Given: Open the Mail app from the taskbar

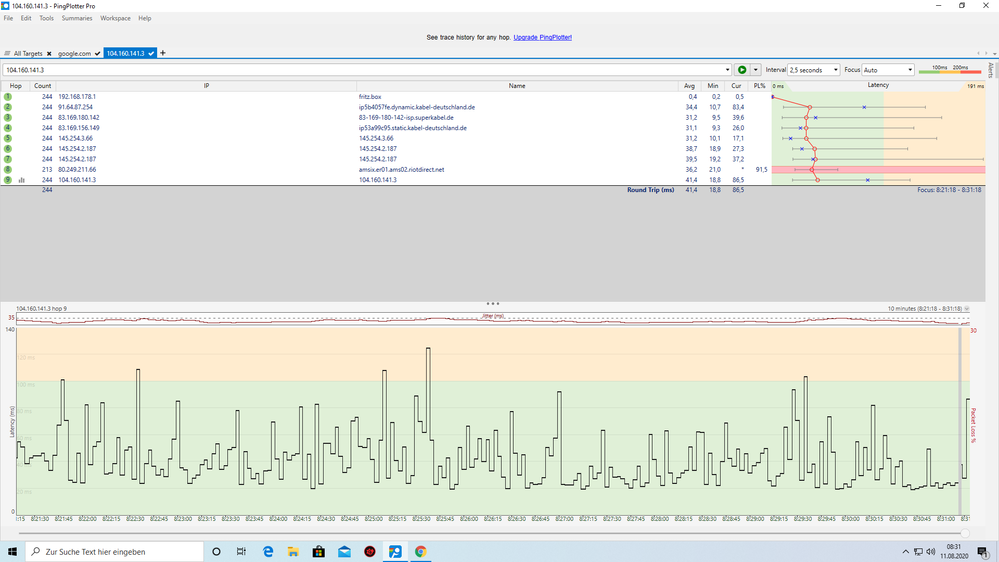Looking at the screenshot, I should pyautogui.click(x=344, y=552).
